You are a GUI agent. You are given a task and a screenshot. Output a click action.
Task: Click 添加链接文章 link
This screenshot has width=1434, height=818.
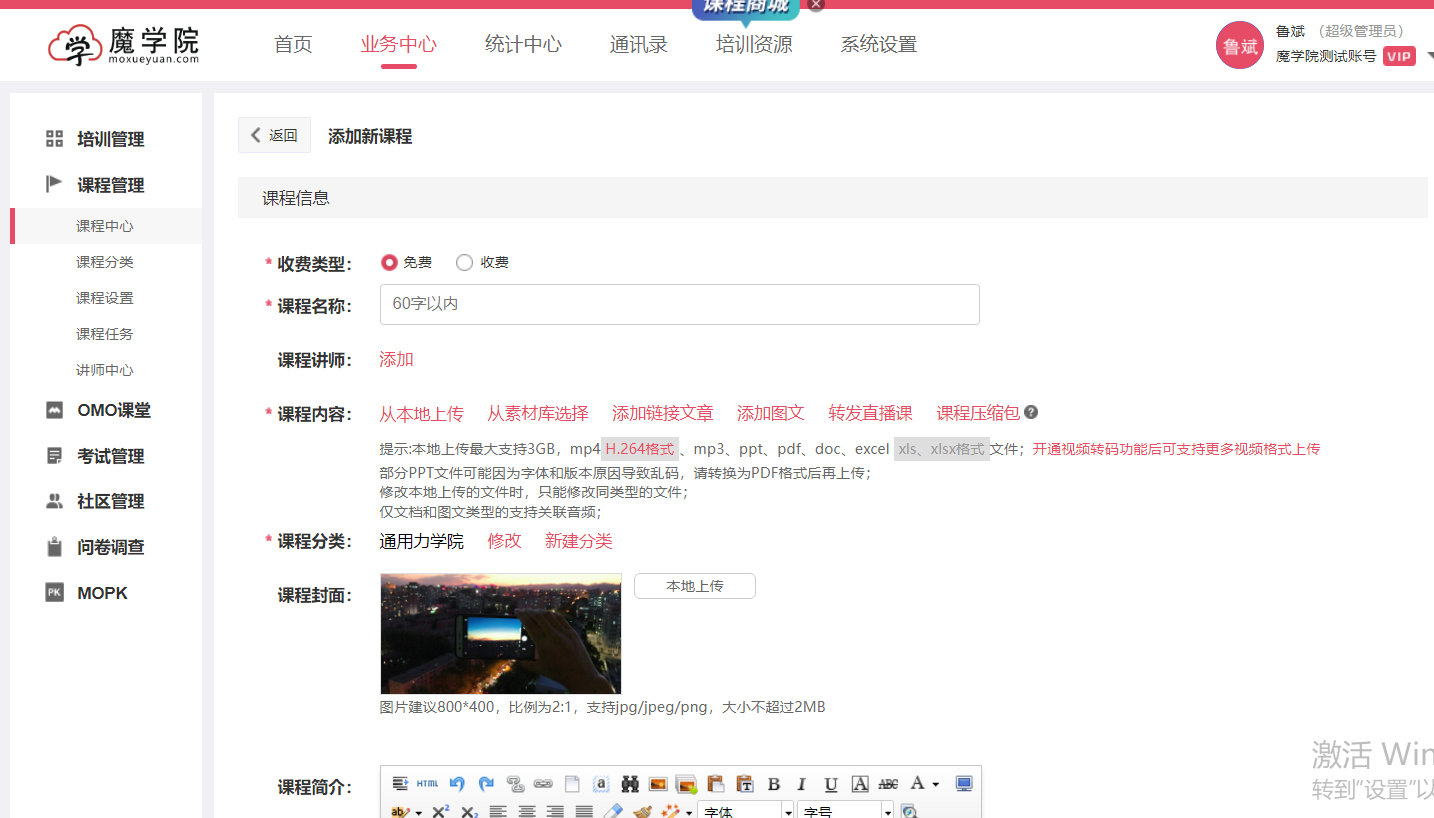(x=663, y=413)
